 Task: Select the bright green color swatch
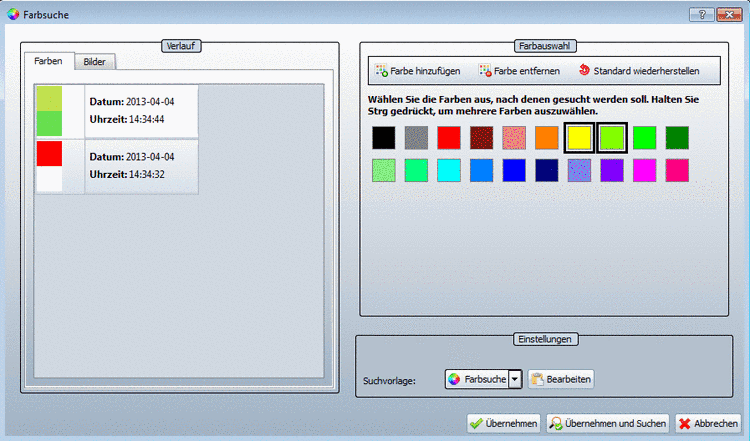[x=644, y=138]
